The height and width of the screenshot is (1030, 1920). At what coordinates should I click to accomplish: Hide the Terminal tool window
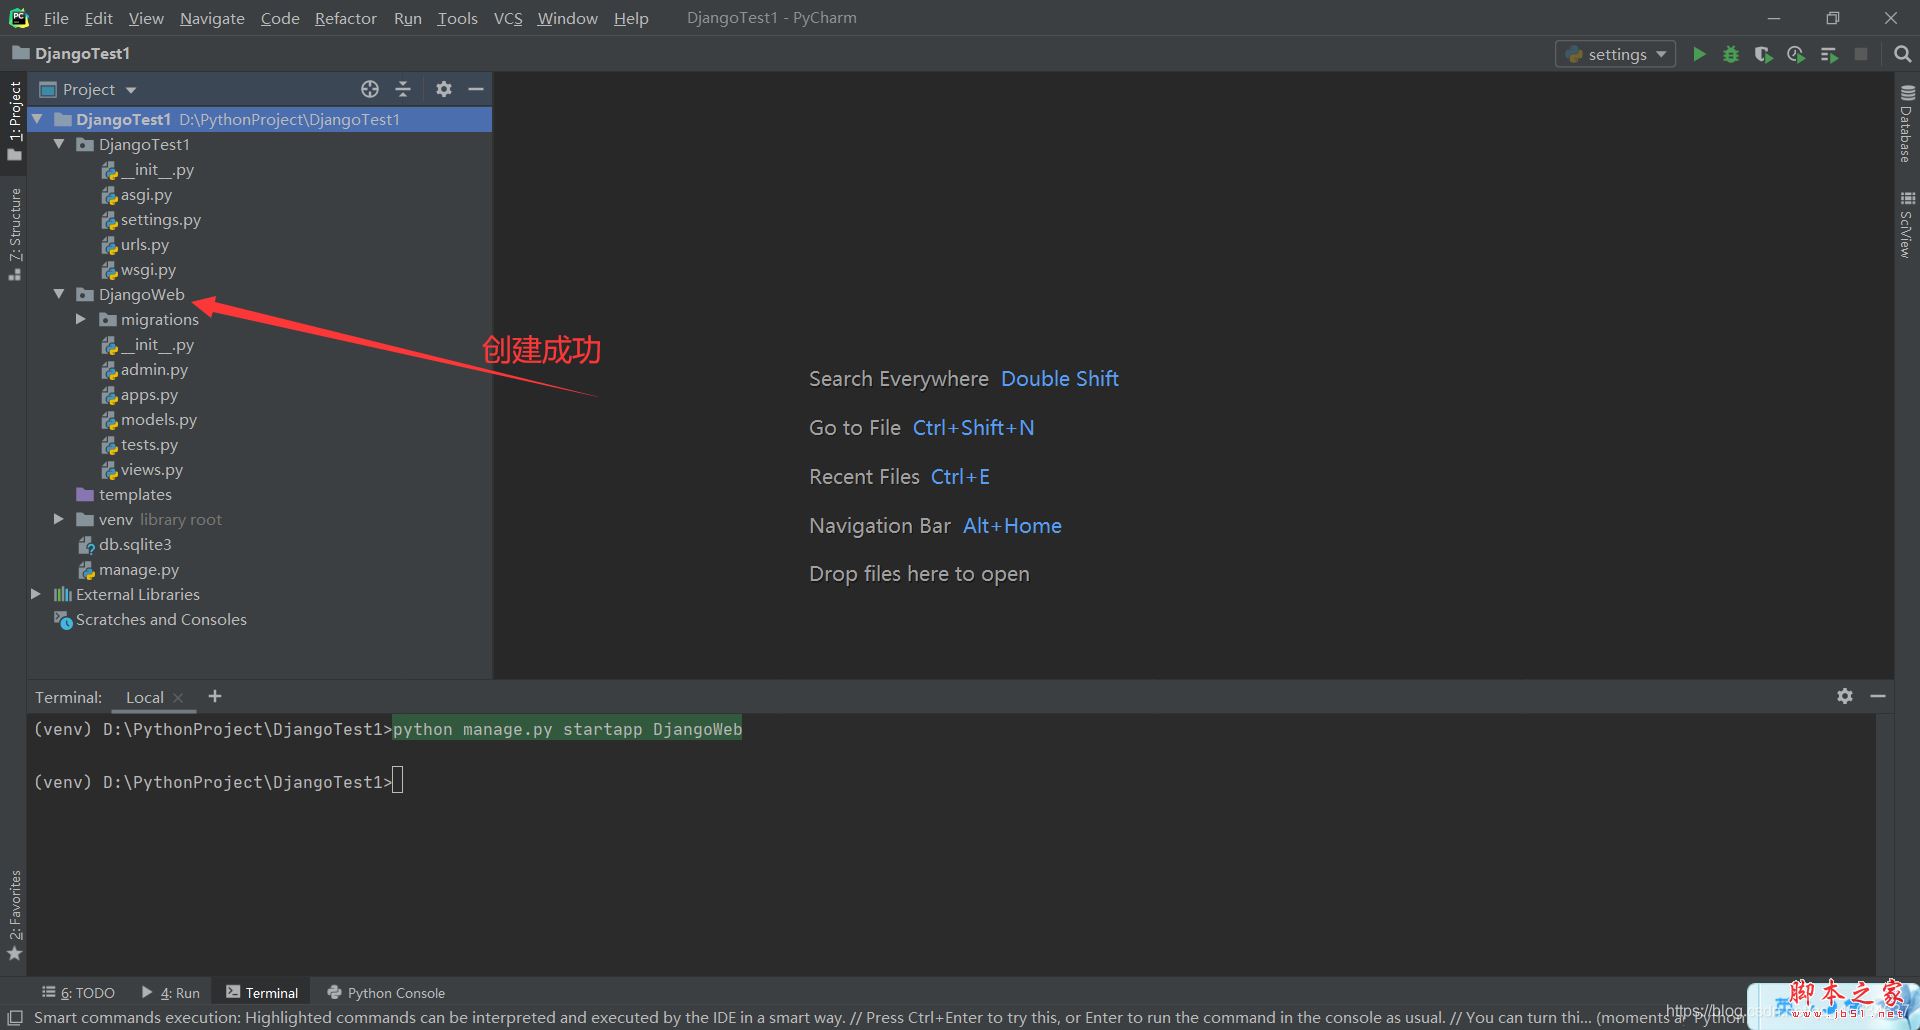coord(1878,696)
